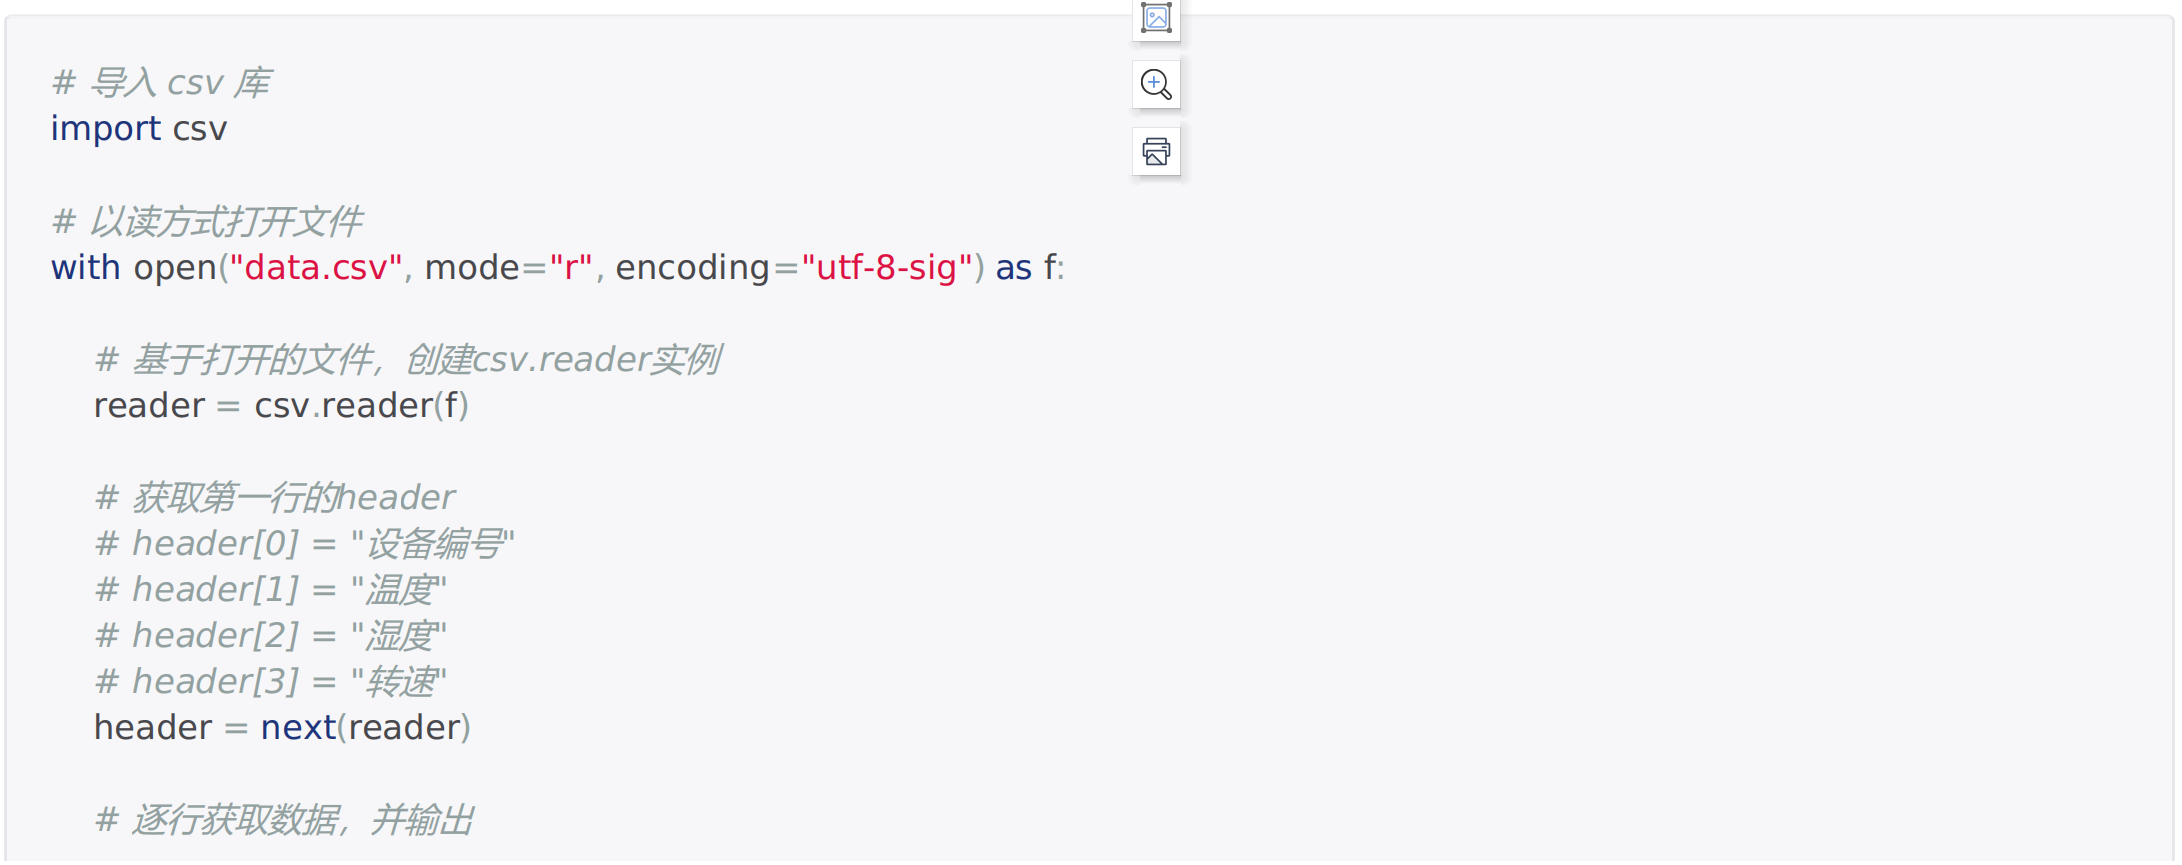
Task: Click the as keyword before f
Action: click(x=1013, y=268)
